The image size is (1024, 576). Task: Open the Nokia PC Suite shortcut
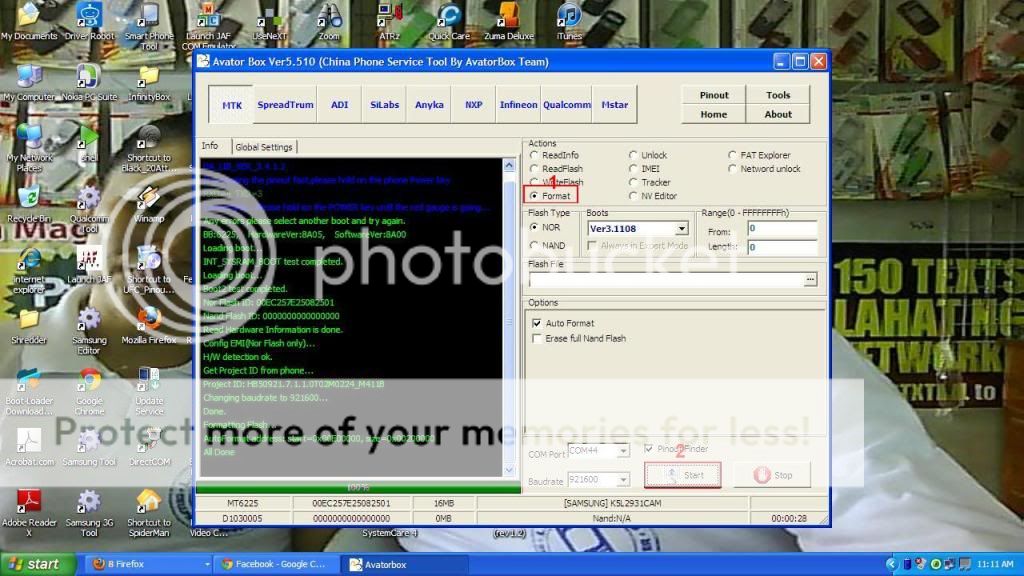pos(89,78)
